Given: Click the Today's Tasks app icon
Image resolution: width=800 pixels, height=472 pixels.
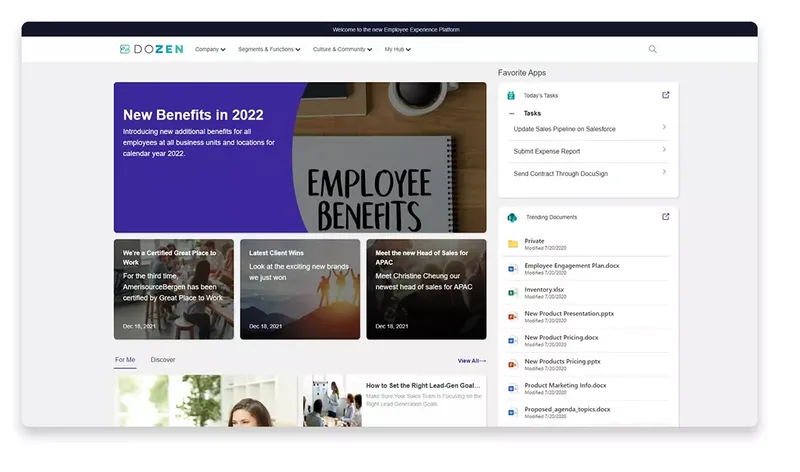Looking at the screenshot, I should [x=511, y=95].
